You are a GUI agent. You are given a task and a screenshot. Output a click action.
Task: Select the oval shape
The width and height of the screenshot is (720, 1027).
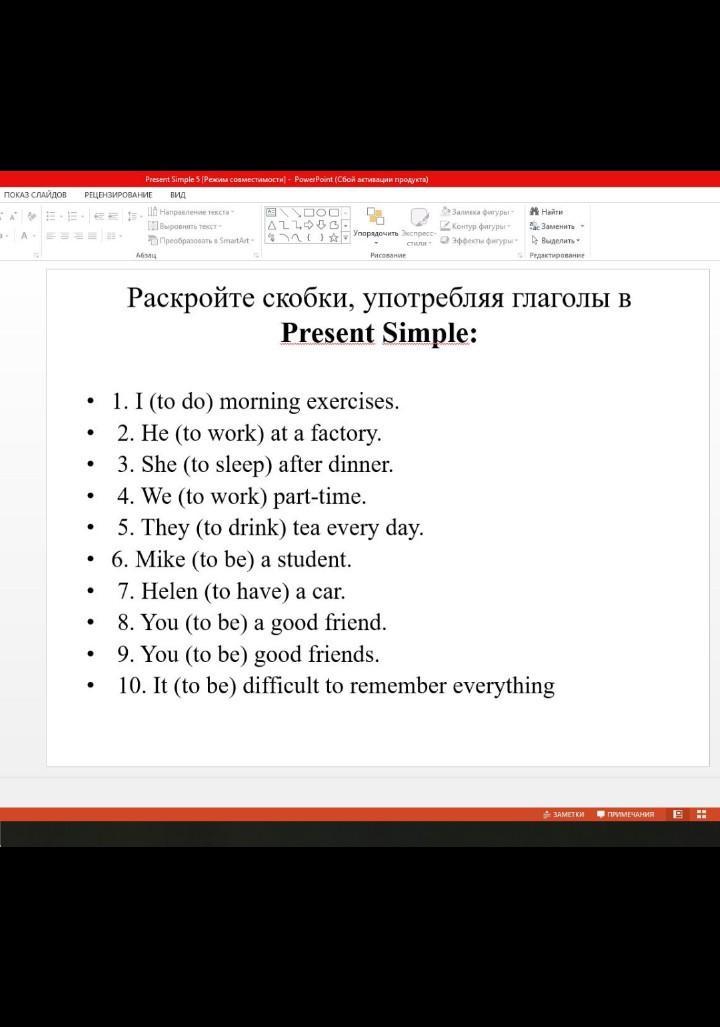pyautogui.click(x=321, y=212)
